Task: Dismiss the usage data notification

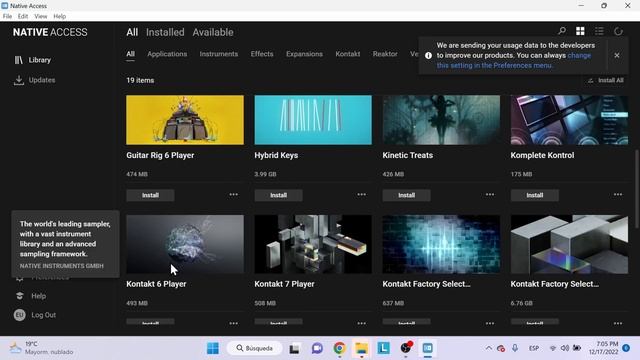Action: tap(617, 55)
